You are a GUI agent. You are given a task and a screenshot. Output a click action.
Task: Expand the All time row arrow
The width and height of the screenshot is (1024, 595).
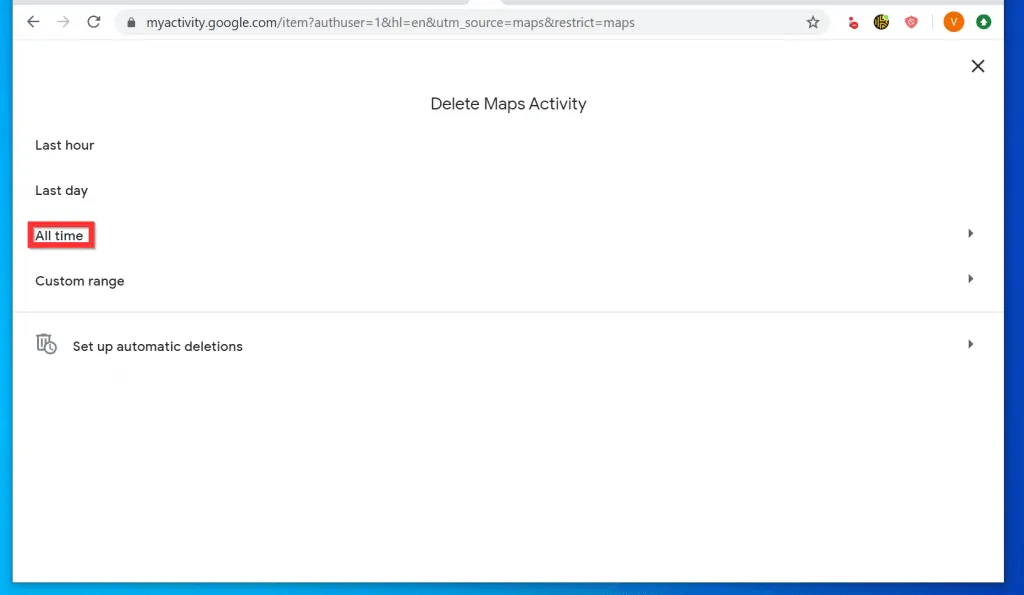pos(970,233)
